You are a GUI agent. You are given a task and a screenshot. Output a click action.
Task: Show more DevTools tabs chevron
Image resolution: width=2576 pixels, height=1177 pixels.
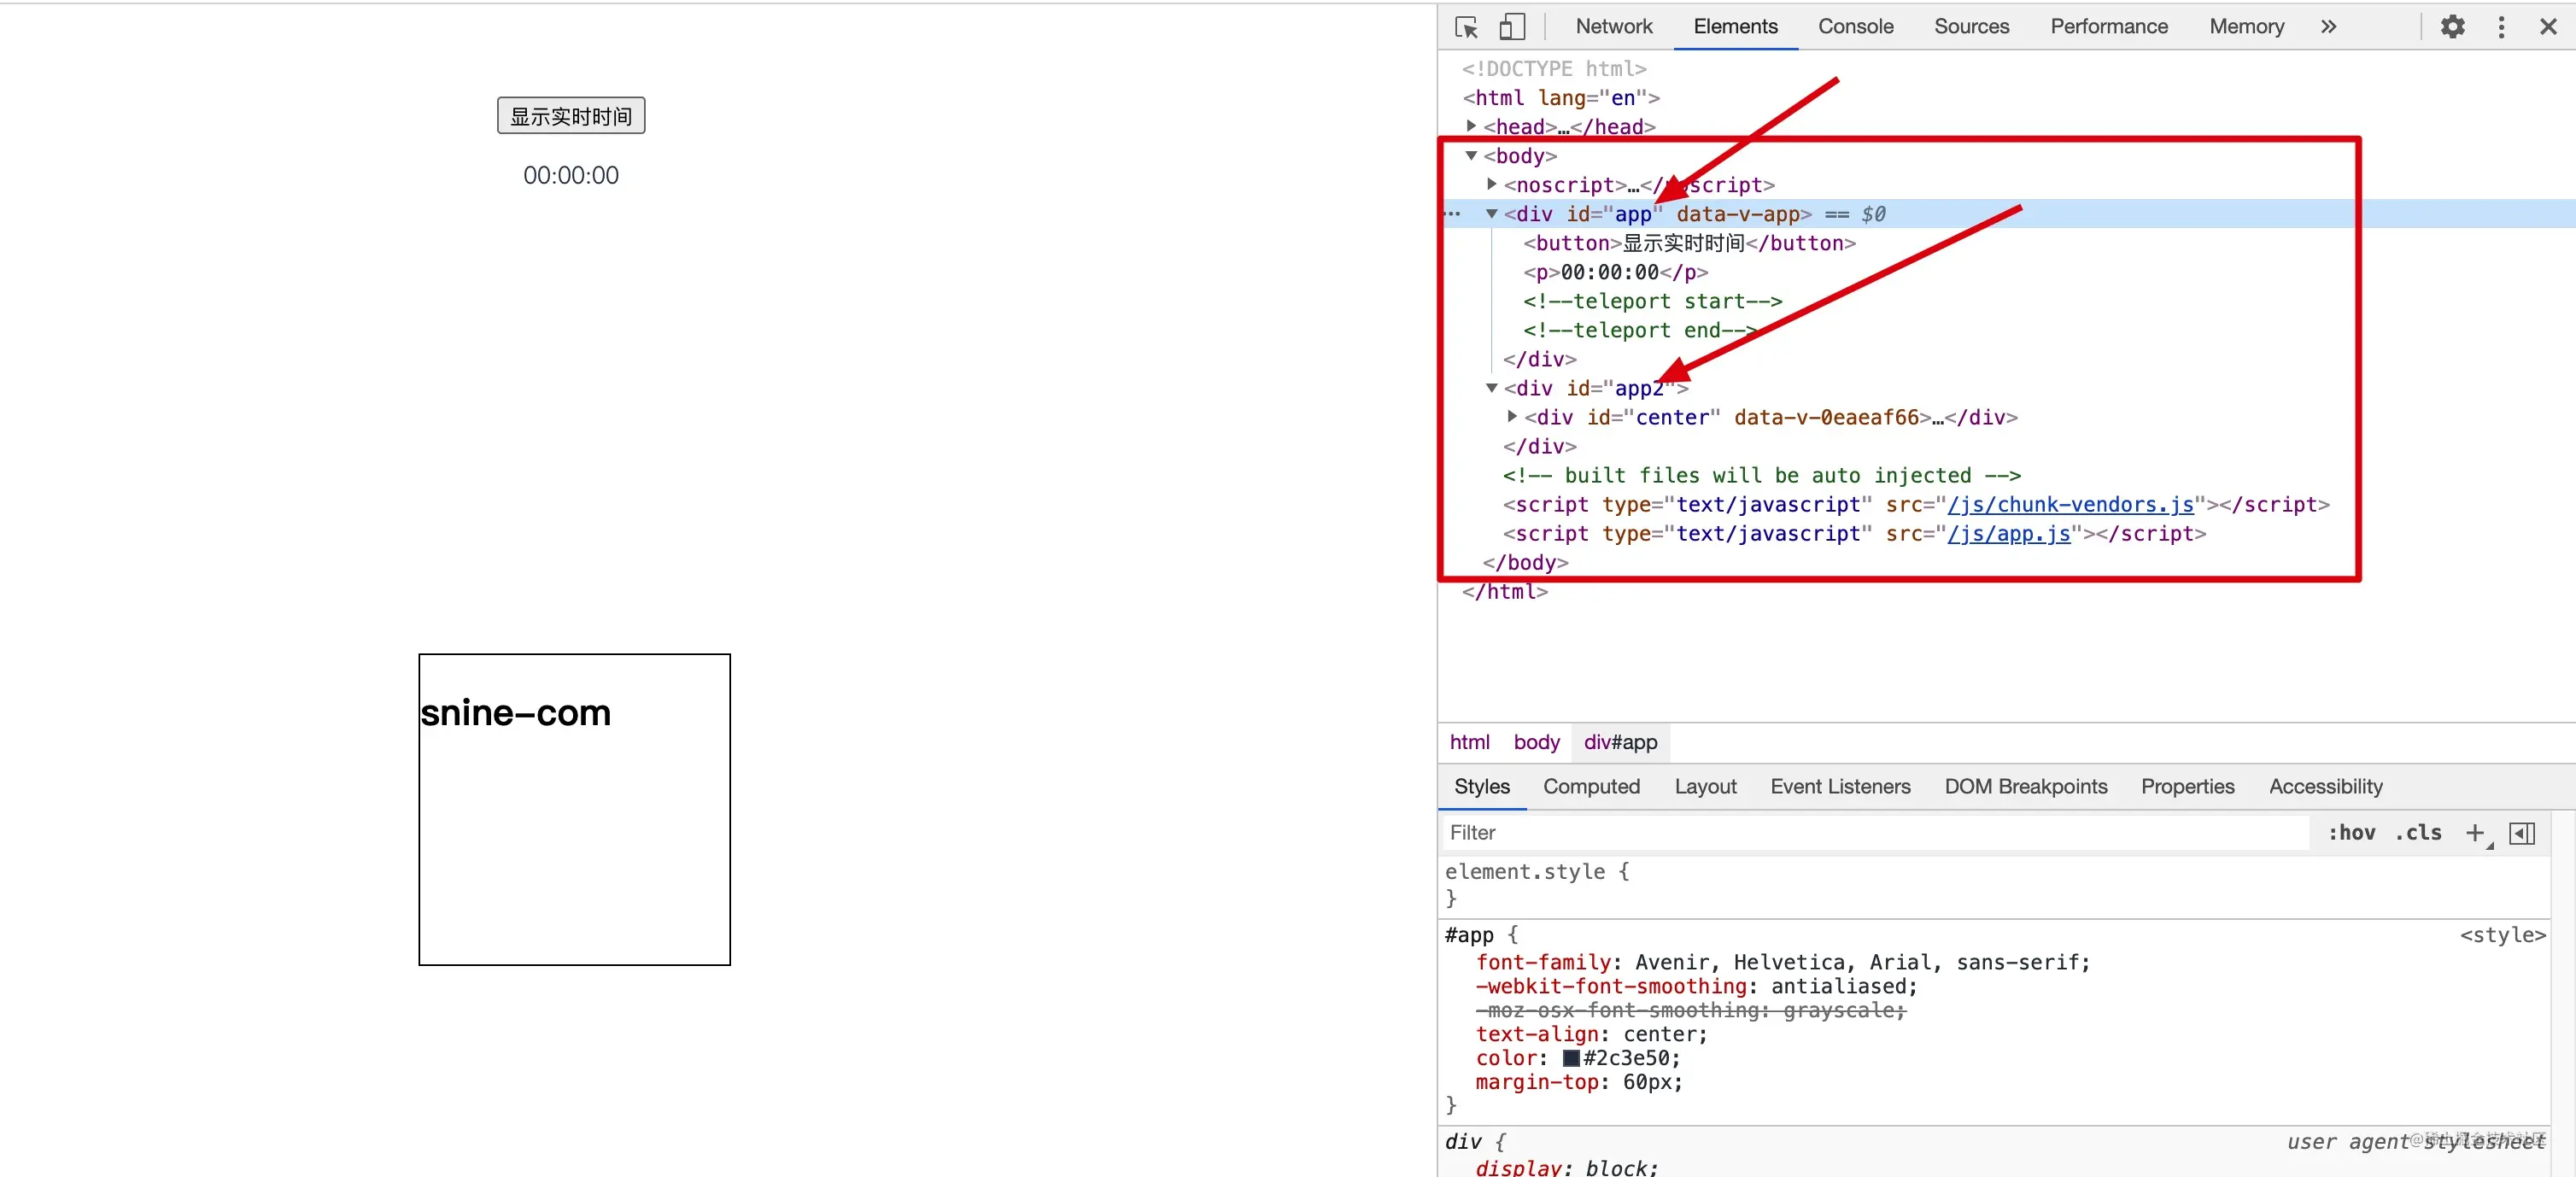click(2328, 27)
